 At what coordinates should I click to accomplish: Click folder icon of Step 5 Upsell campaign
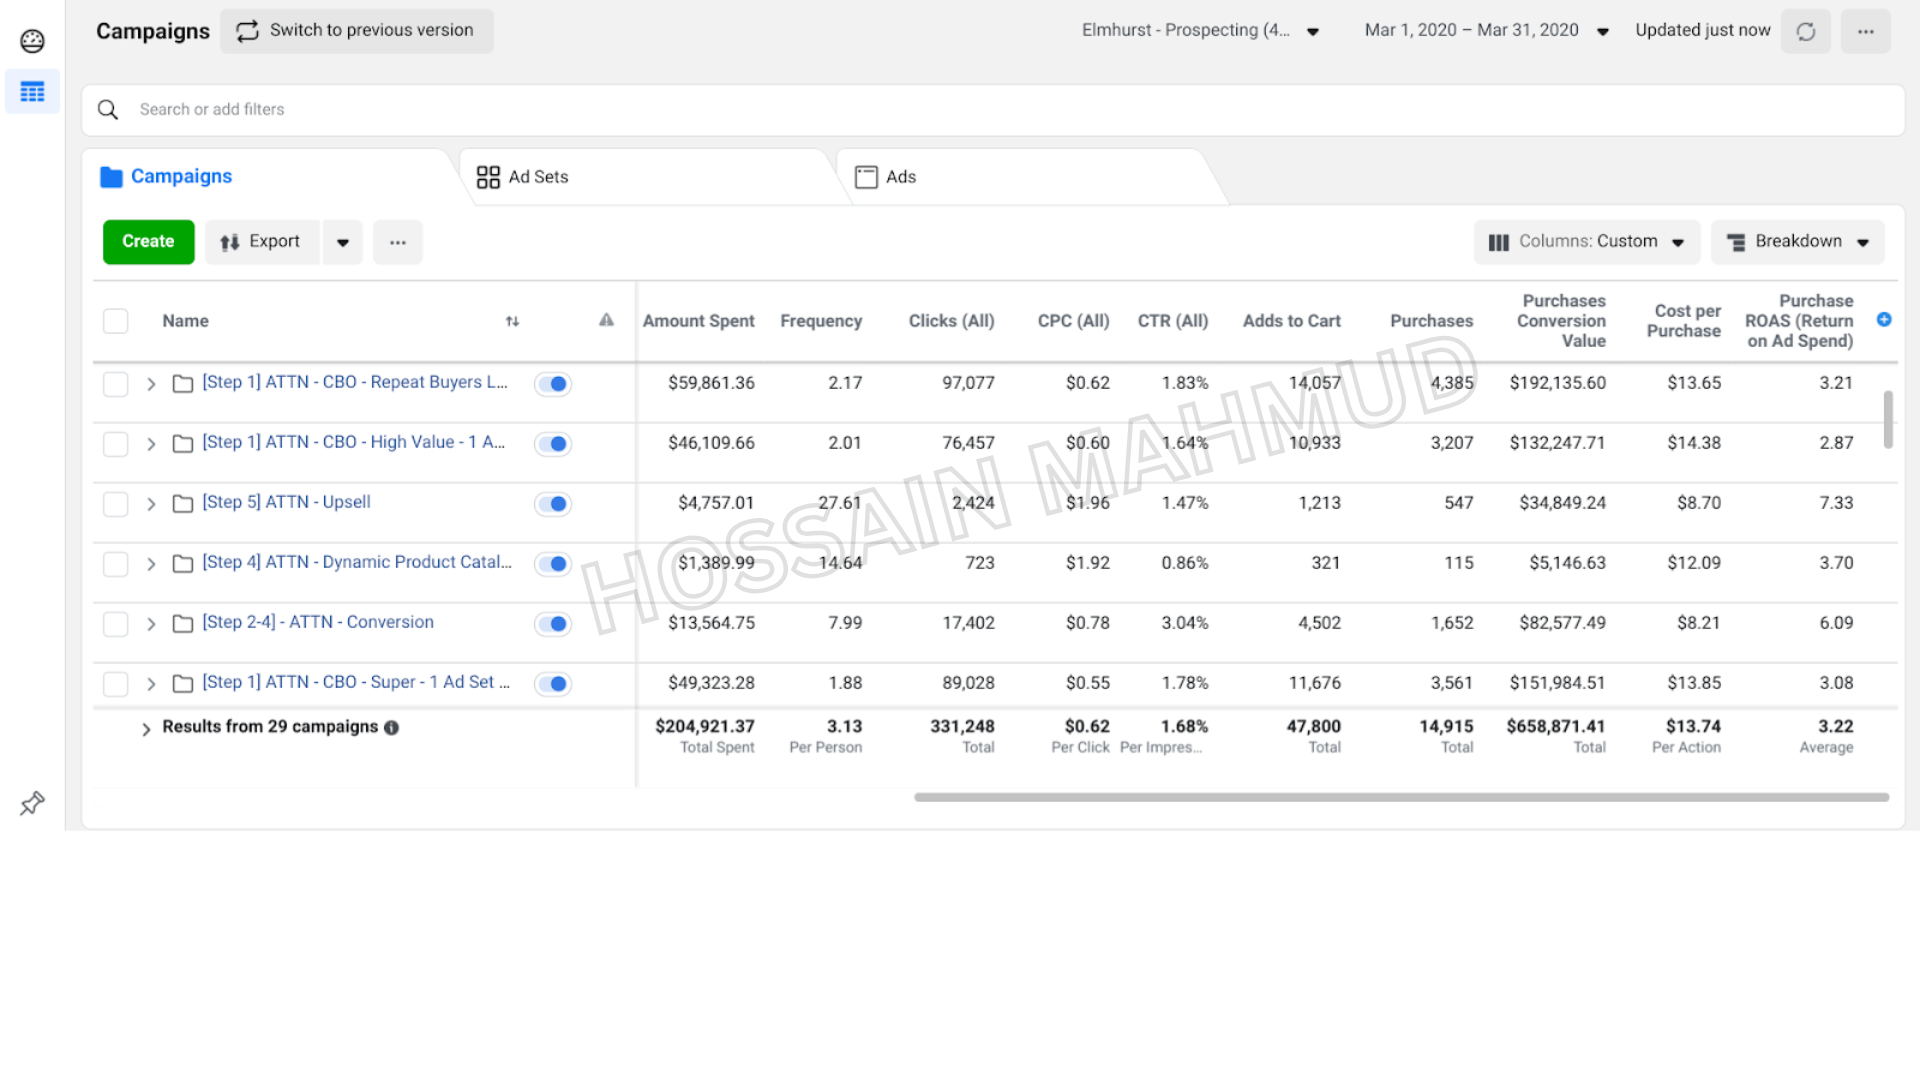(183, 504)
